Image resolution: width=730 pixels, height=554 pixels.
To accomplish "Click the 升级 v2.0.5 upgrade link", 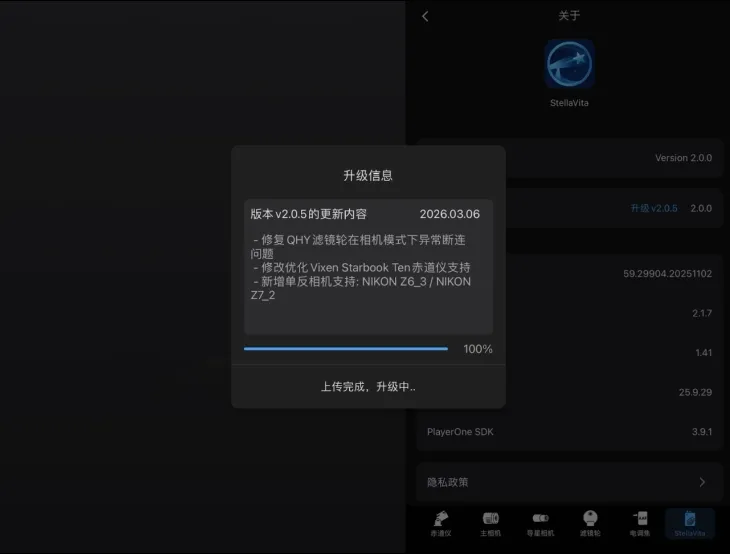I will (x=654, y=208).
